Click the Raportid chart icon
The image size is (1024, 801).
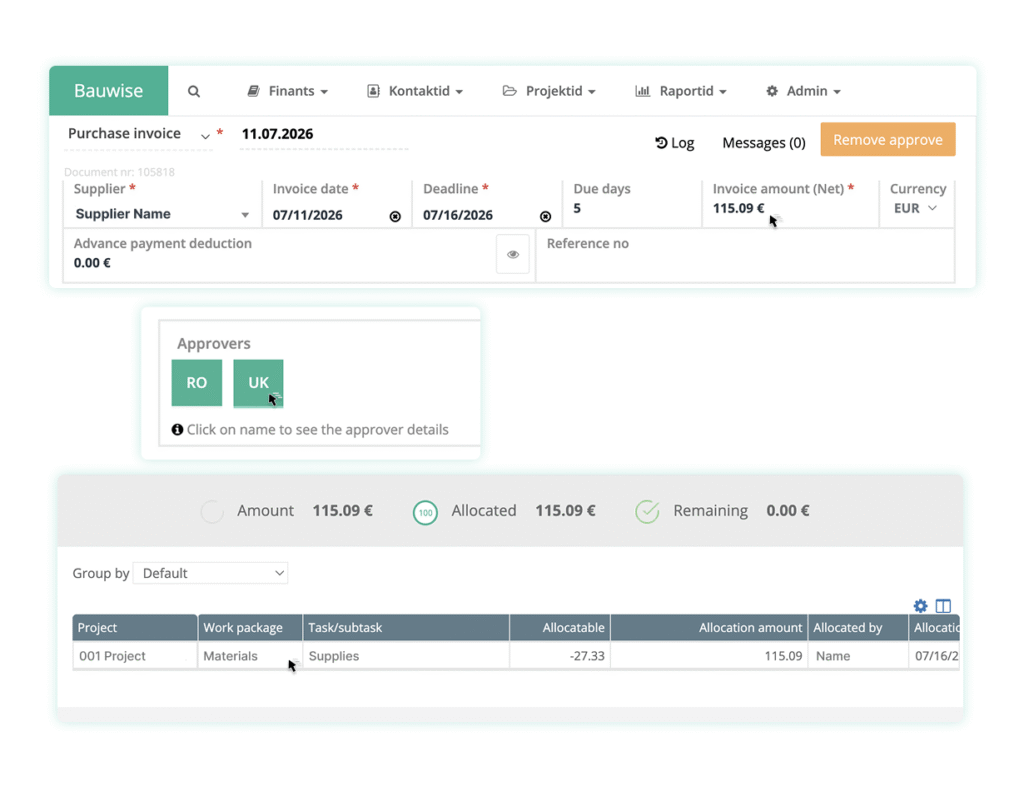(643, 90)
